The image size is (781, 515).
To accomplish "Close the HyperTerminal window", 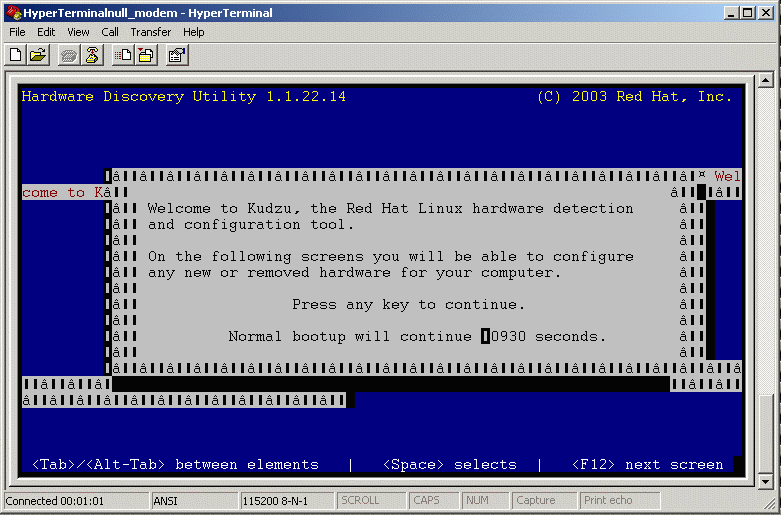I will pos(766,13).
